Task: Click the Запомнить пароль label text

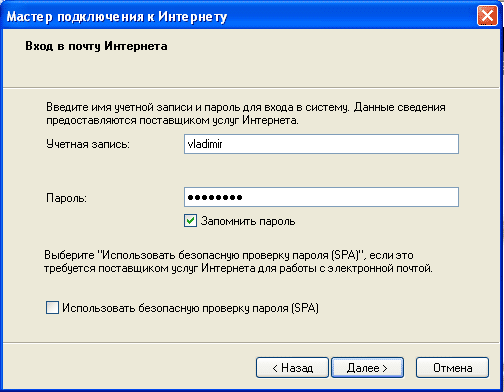Action: (248, 221)
